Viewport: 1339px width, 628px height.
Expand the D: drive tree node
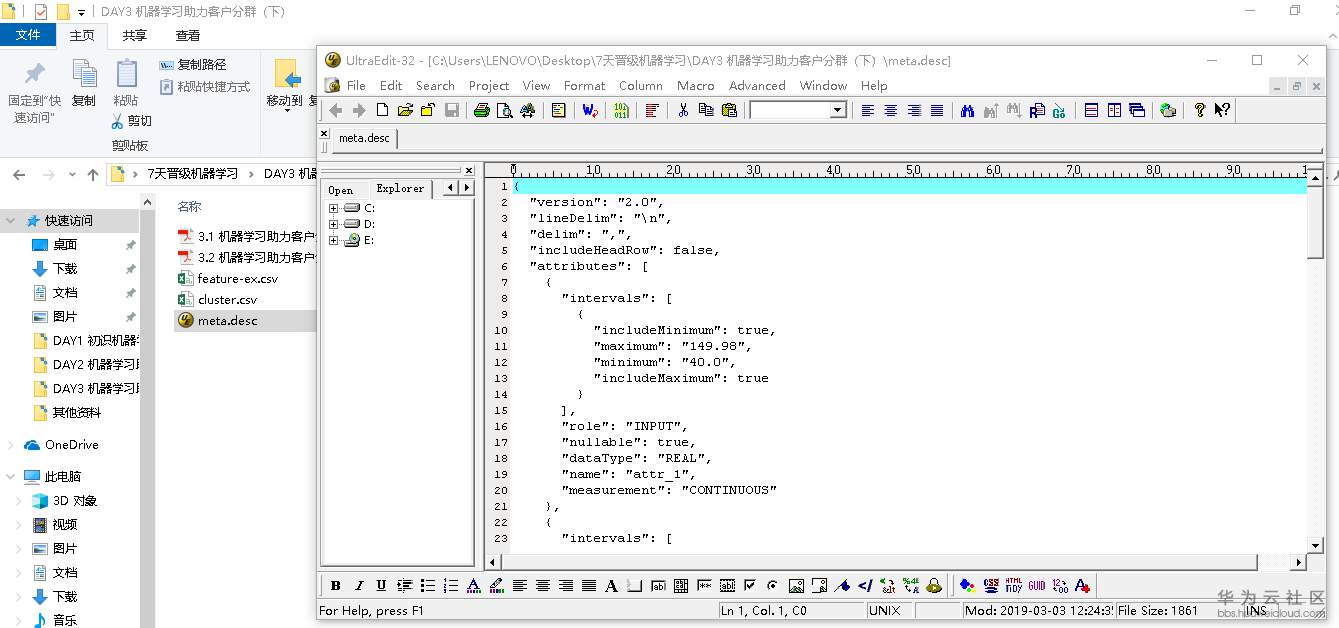tap(333, 224)
